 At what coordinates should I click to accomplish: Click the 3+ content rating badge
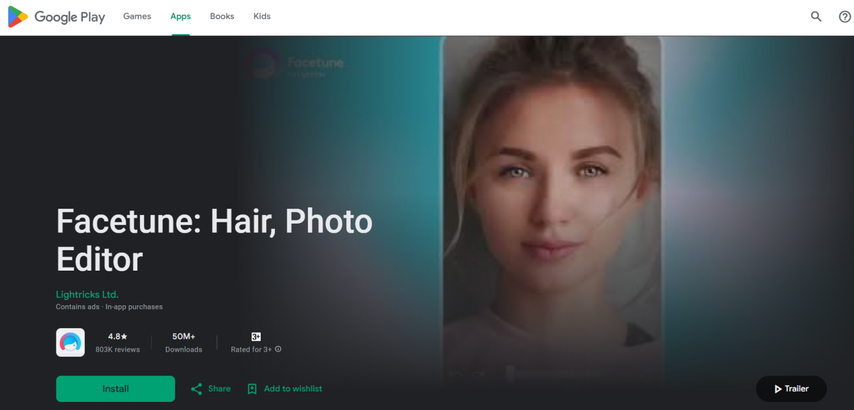[x=256, y=336]
